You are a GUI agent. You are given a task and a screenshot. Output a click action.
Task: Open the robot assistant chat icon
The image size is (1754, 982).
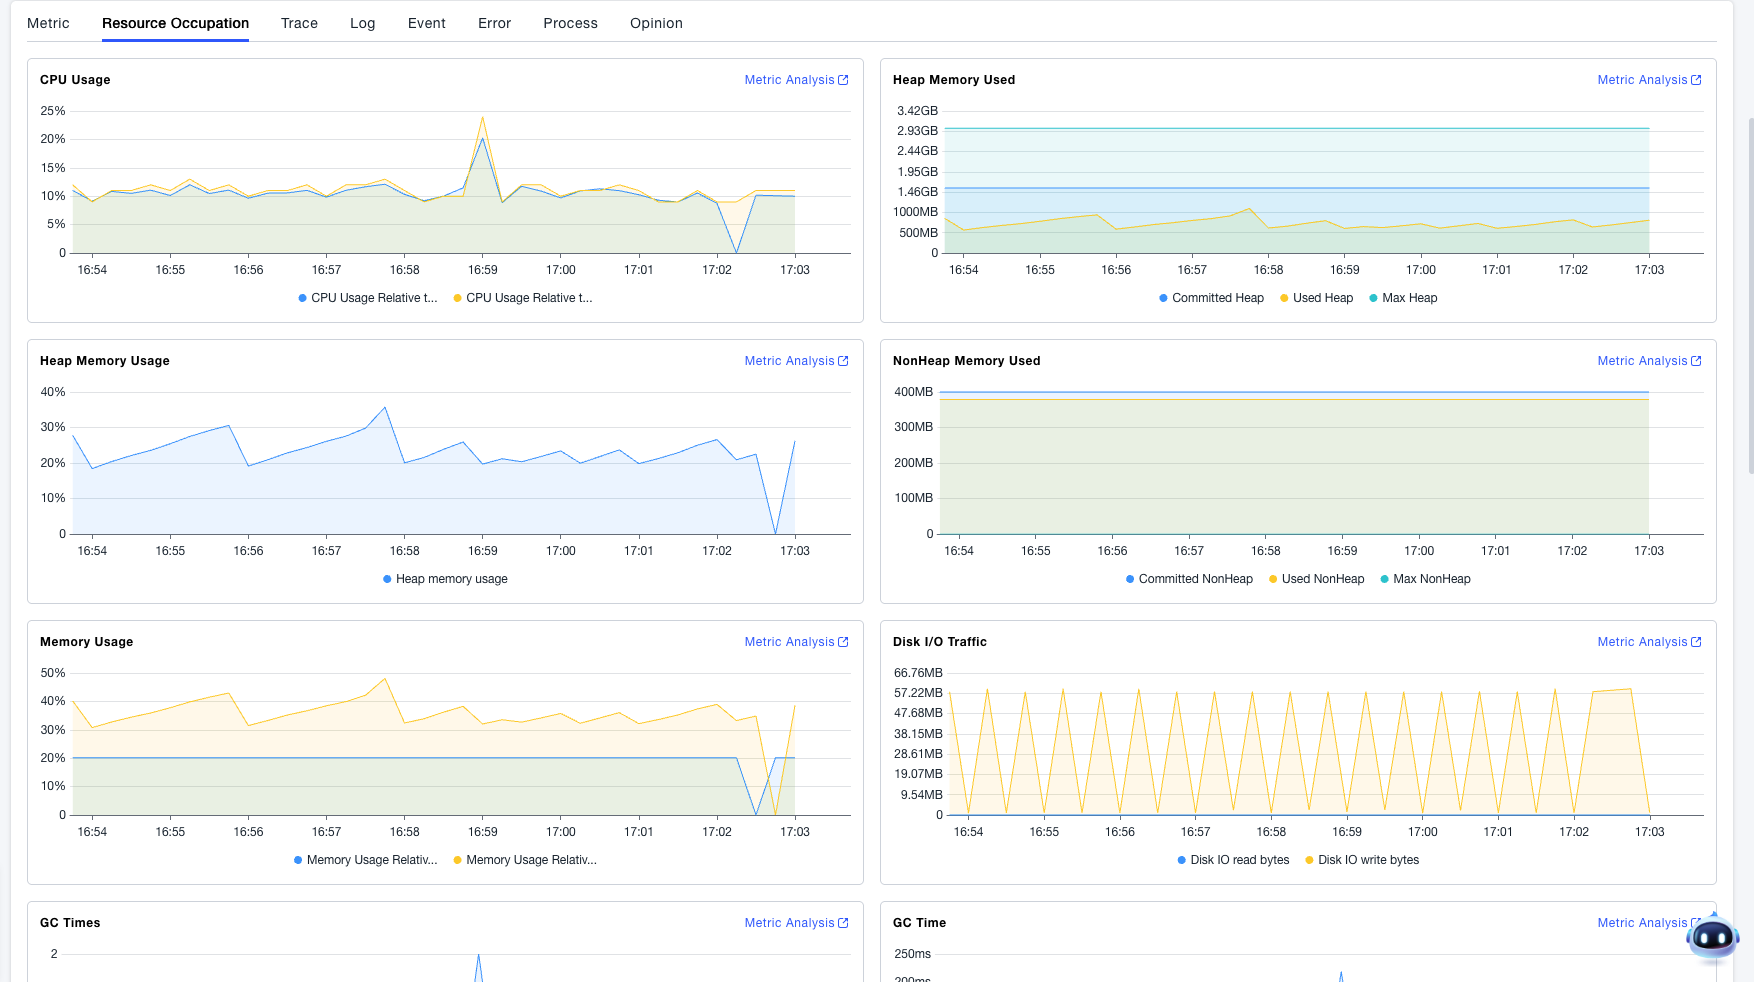click(x=1712, y=938)
